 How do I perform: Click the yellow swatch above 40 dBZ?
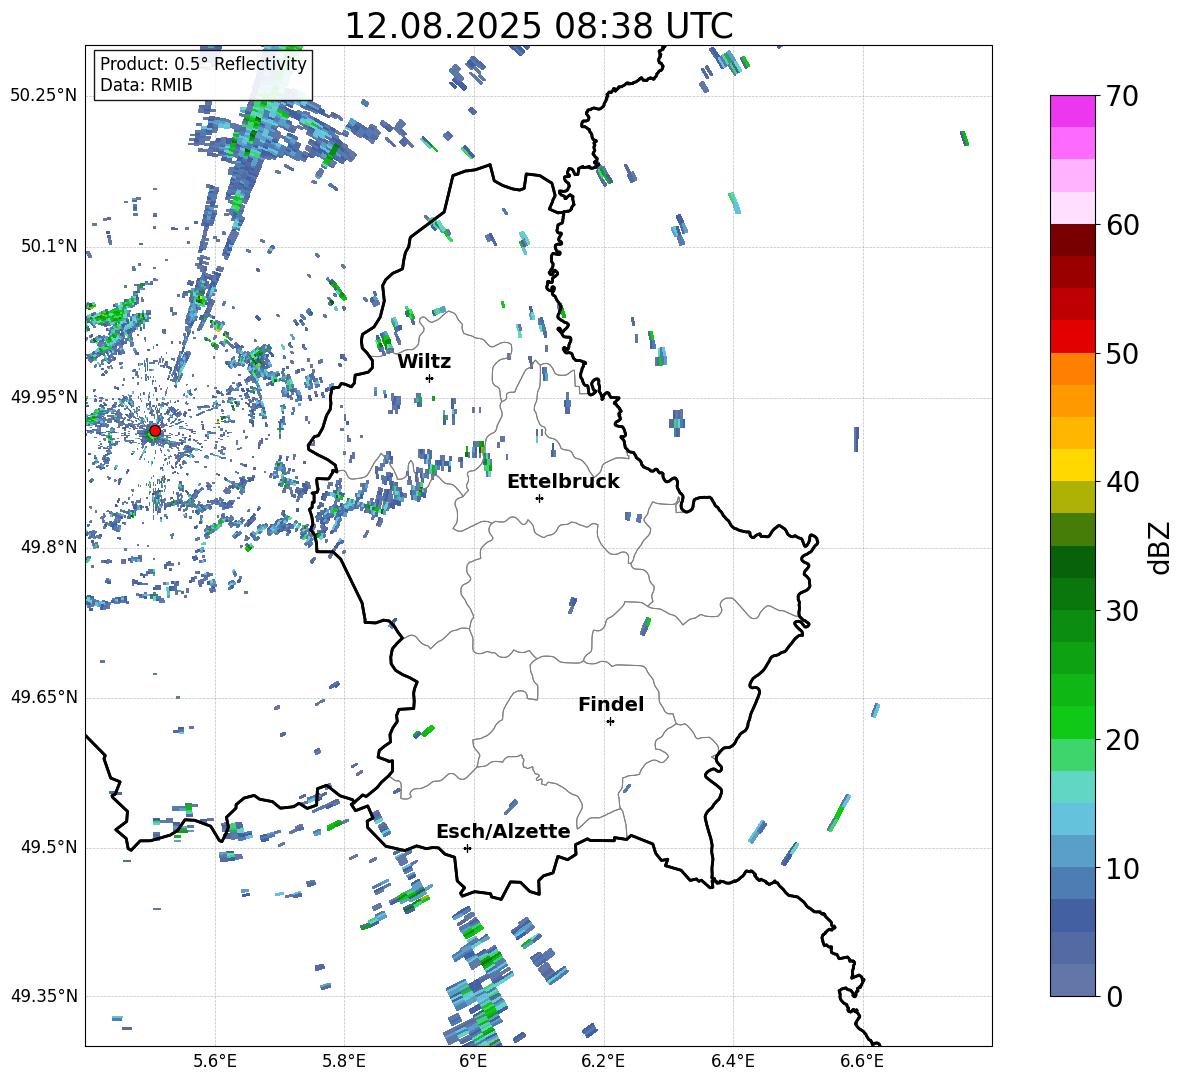coord(1072,465)
